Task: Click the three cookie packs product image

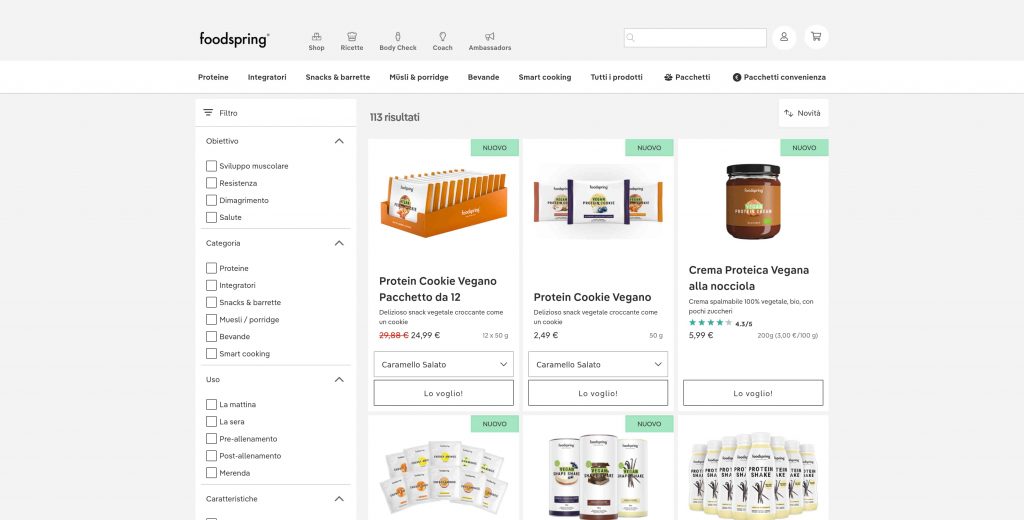Action: [x=598, y=201]
